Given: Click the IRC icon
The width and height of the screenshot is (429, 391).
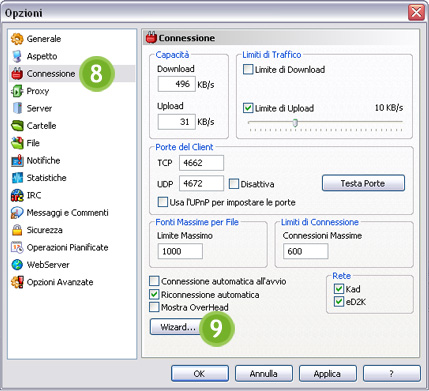Looking at the screenshot, I should [17, 195].
